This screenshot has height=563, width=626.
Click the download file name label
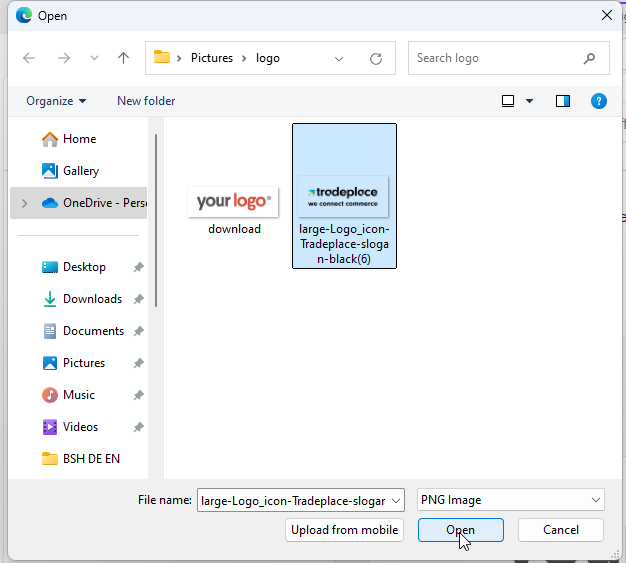tap(234, 229)
